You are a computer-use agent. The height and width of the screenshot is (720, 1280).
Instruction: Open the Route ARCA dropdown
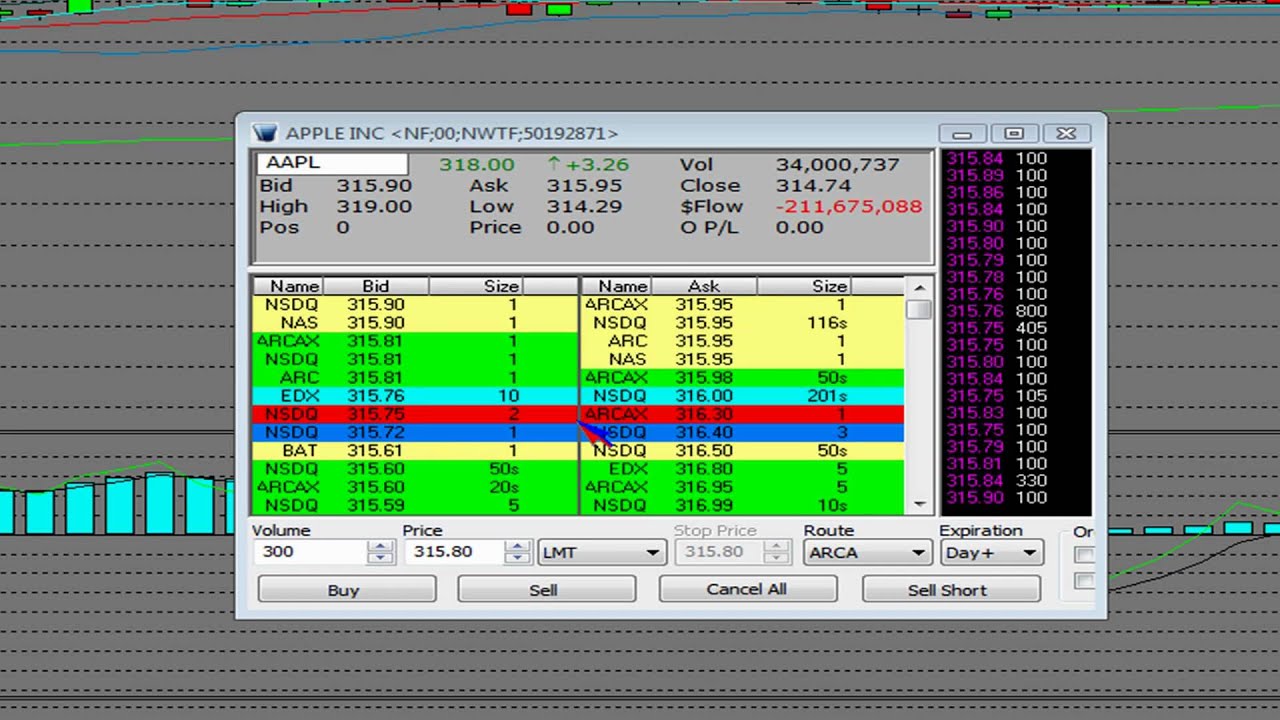point(866,552)
